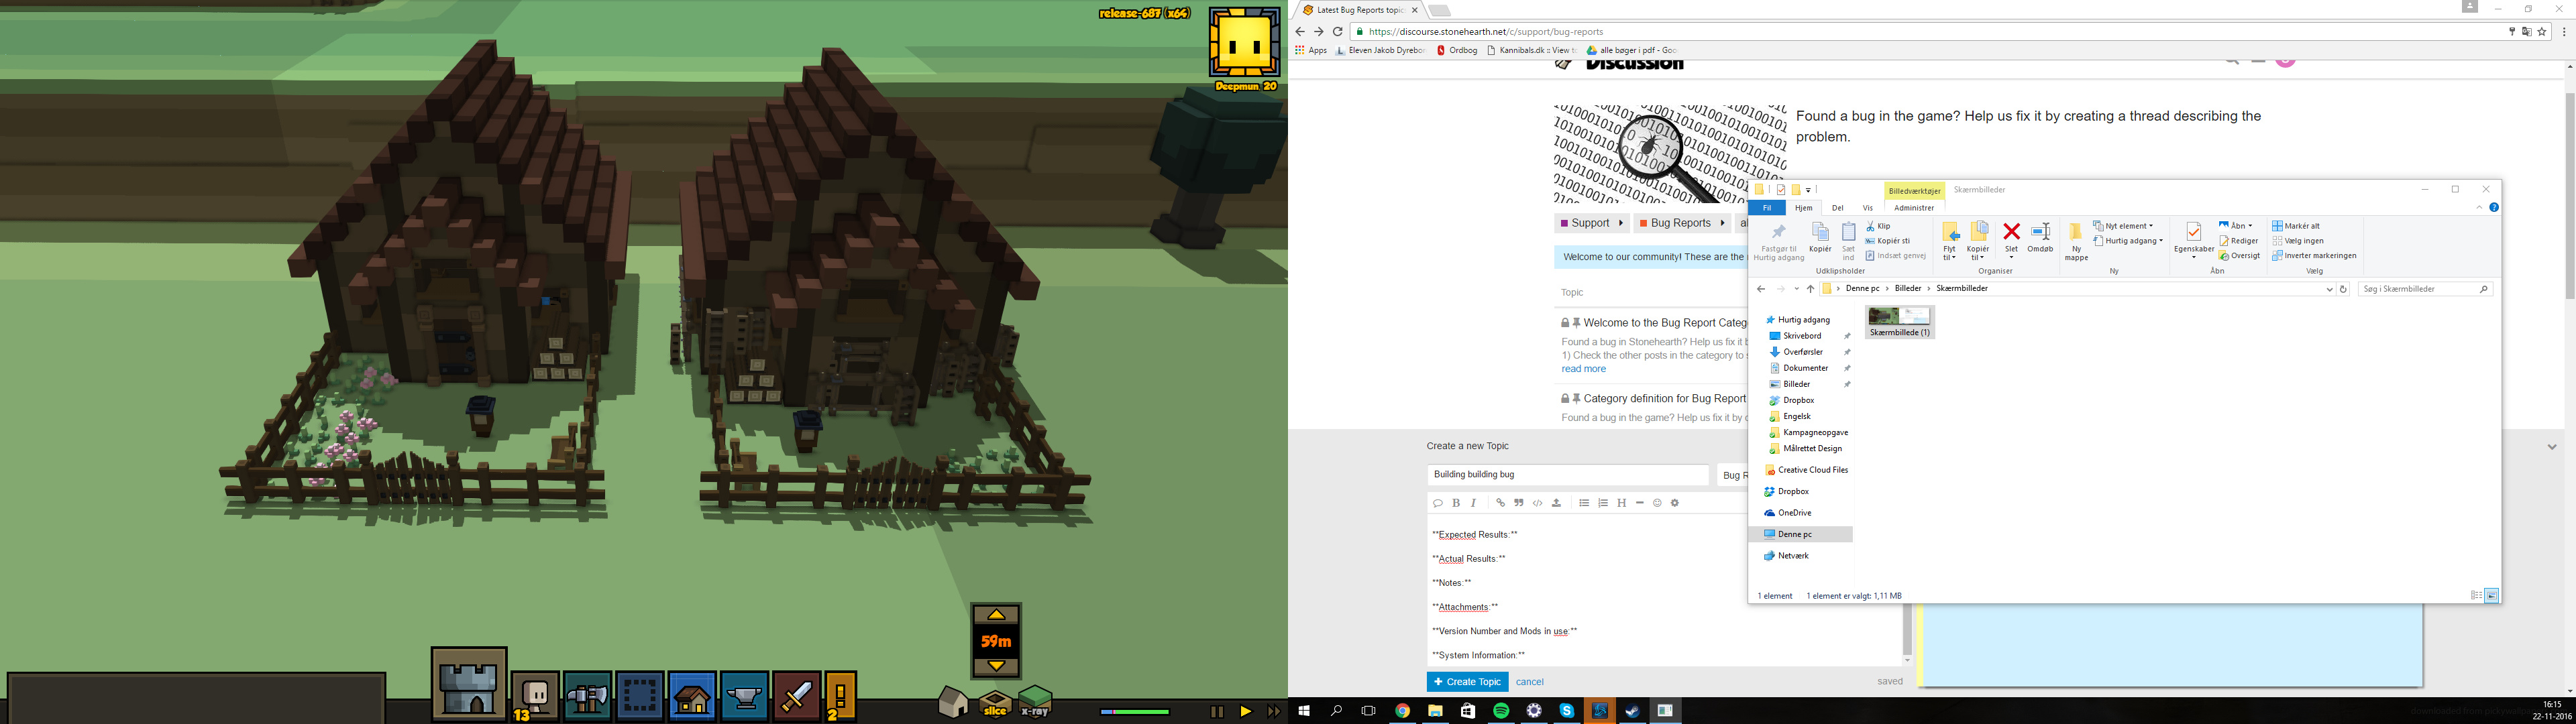Click the game performance meter bar
Image resolution: width=2576 pixels, height=724 pixels.
[x=1135, y=712]
